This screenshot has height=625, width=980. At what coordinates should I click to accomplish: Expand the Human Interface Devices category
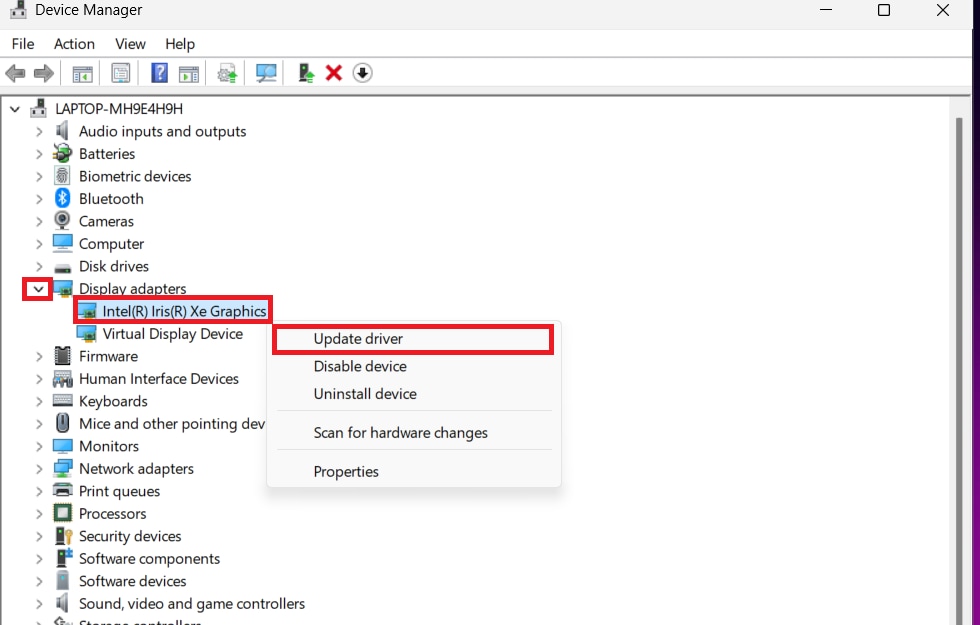point(39,379)
